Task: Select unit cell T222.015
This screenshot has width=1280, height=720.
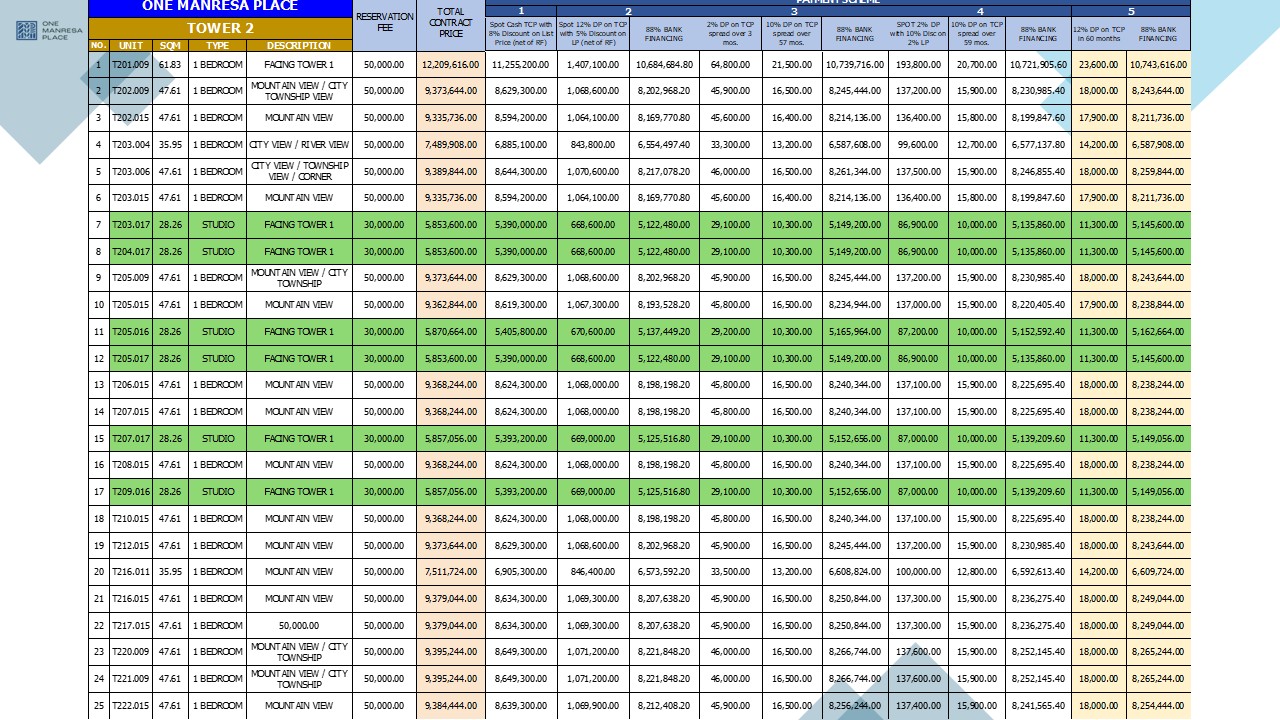Action: 131,705
